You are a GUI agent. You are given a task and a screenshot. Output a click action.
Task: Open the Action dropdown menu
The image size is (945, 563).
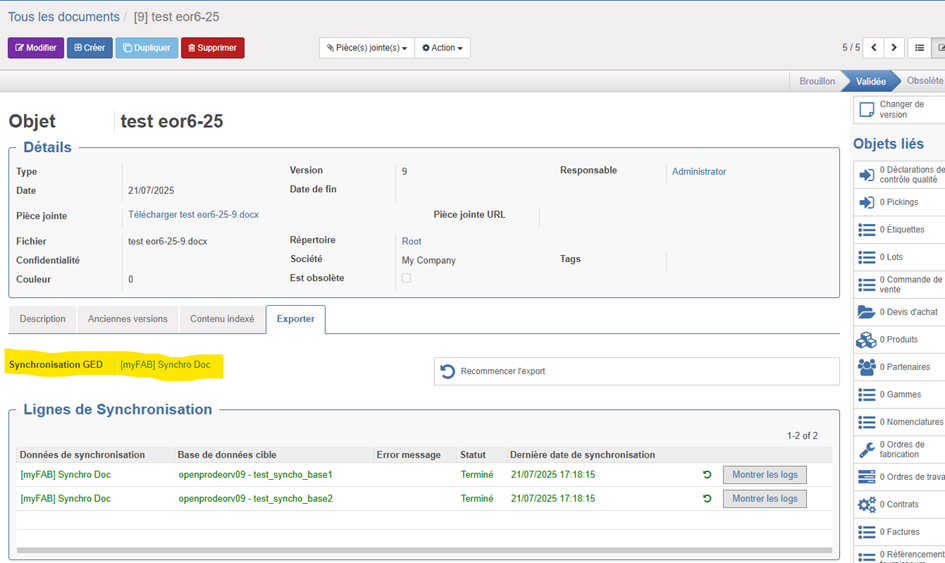pyautogui.click(x=442, y=48)
